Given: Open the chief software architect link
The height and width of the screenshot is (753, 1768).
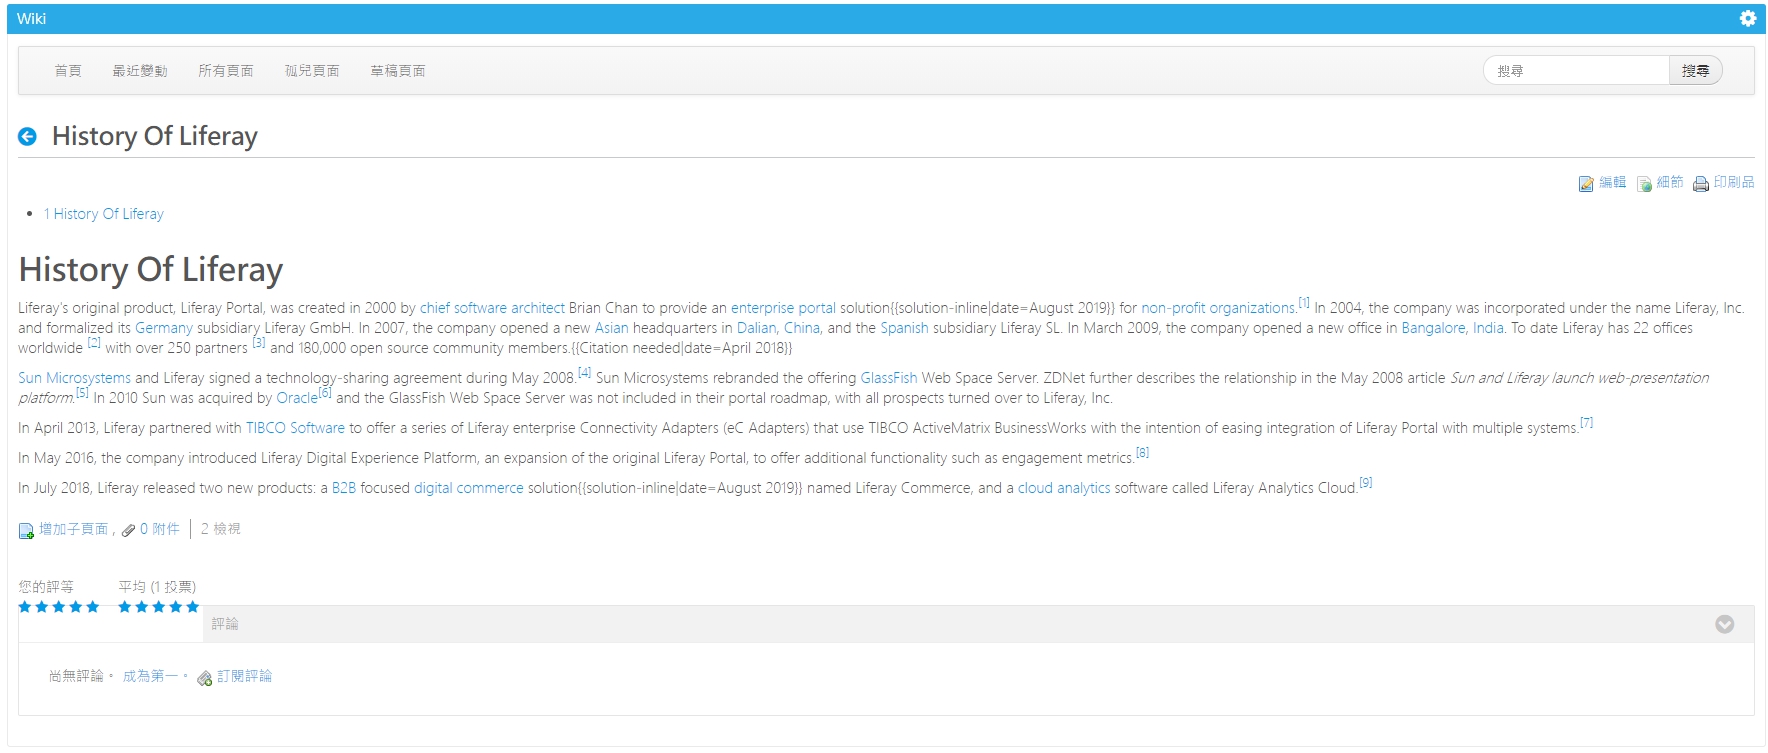Looking at the screenshot, I should point(492,308).
